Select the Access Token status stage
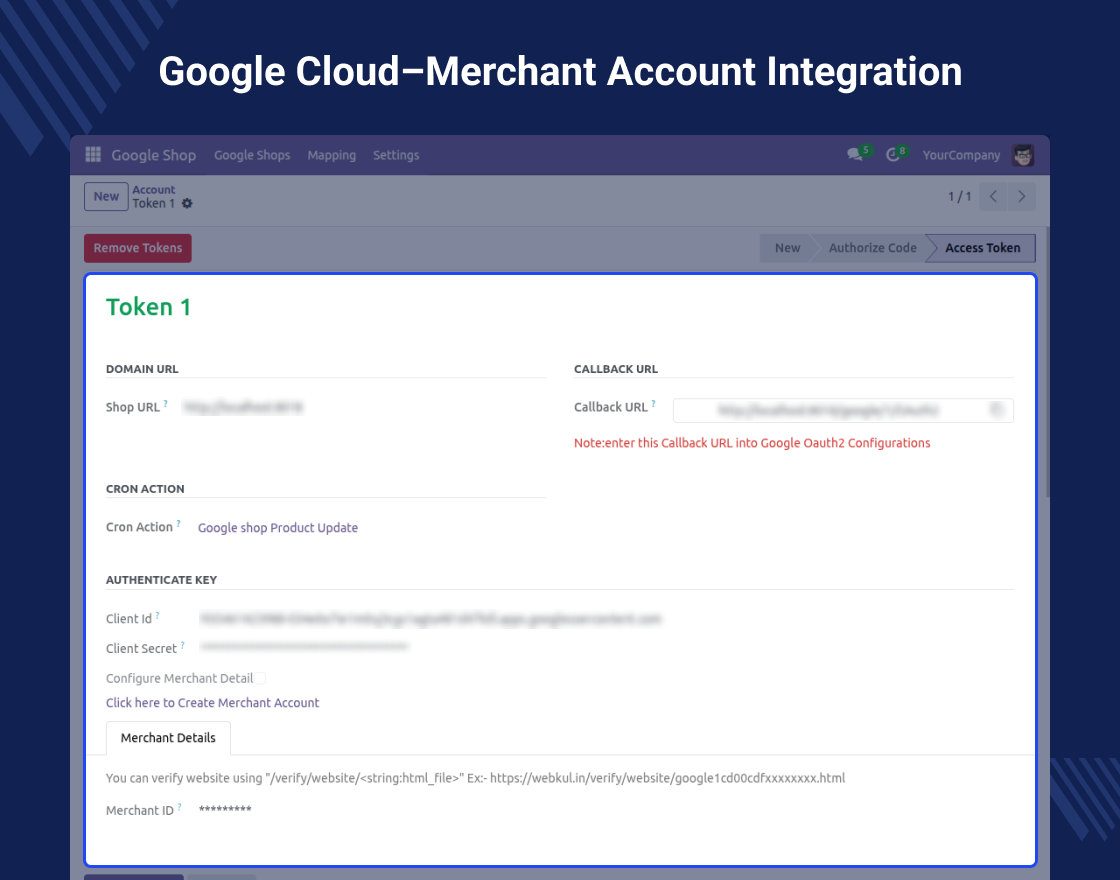This screenshot has width=1120, height=880. click(x=982, y=248)
